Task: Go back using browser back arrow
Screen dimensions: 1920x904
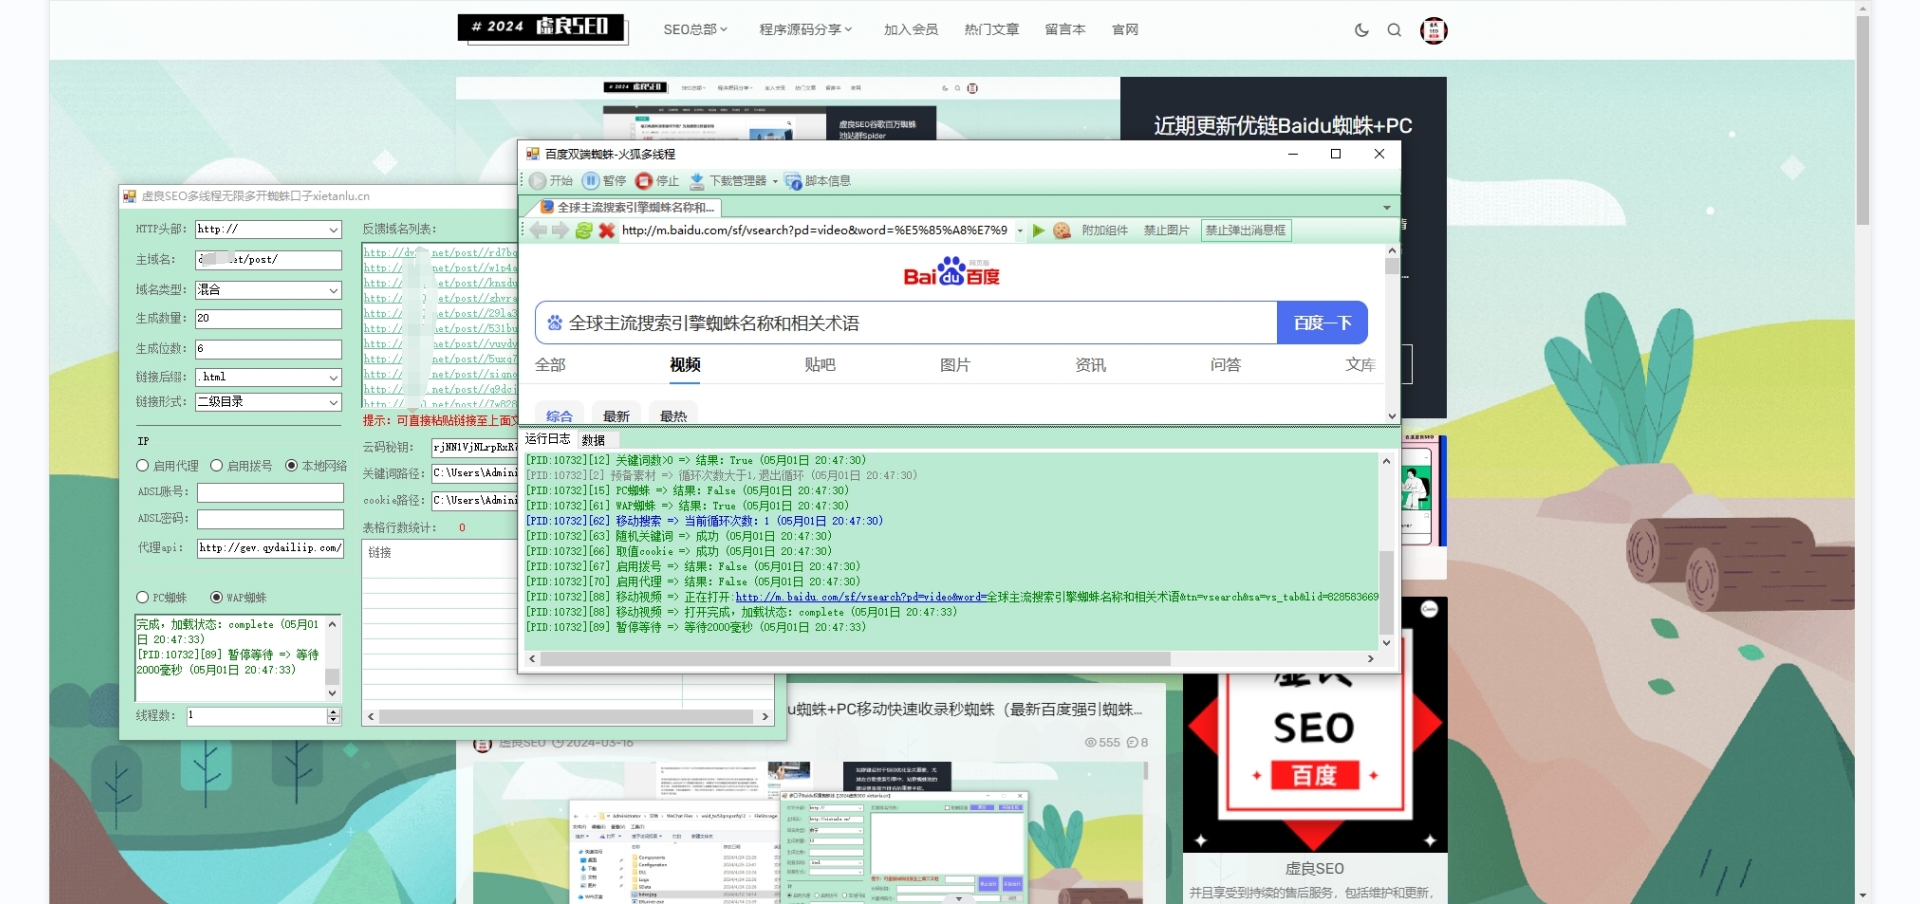Action: 538,230
